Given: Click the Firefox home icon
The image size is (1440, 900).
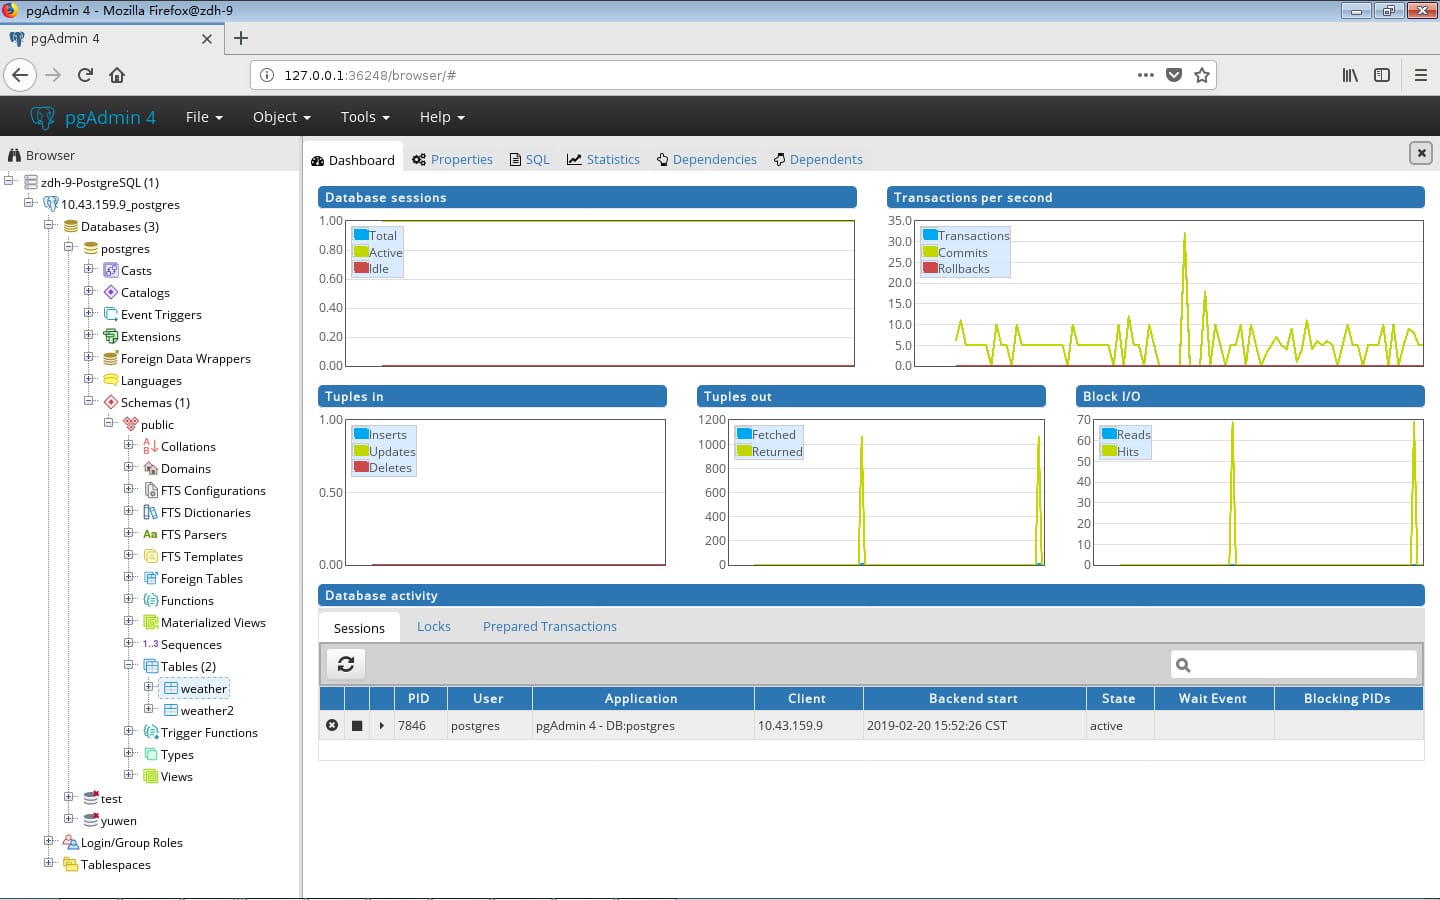Looking at the screenshot, I should point(117,75).
